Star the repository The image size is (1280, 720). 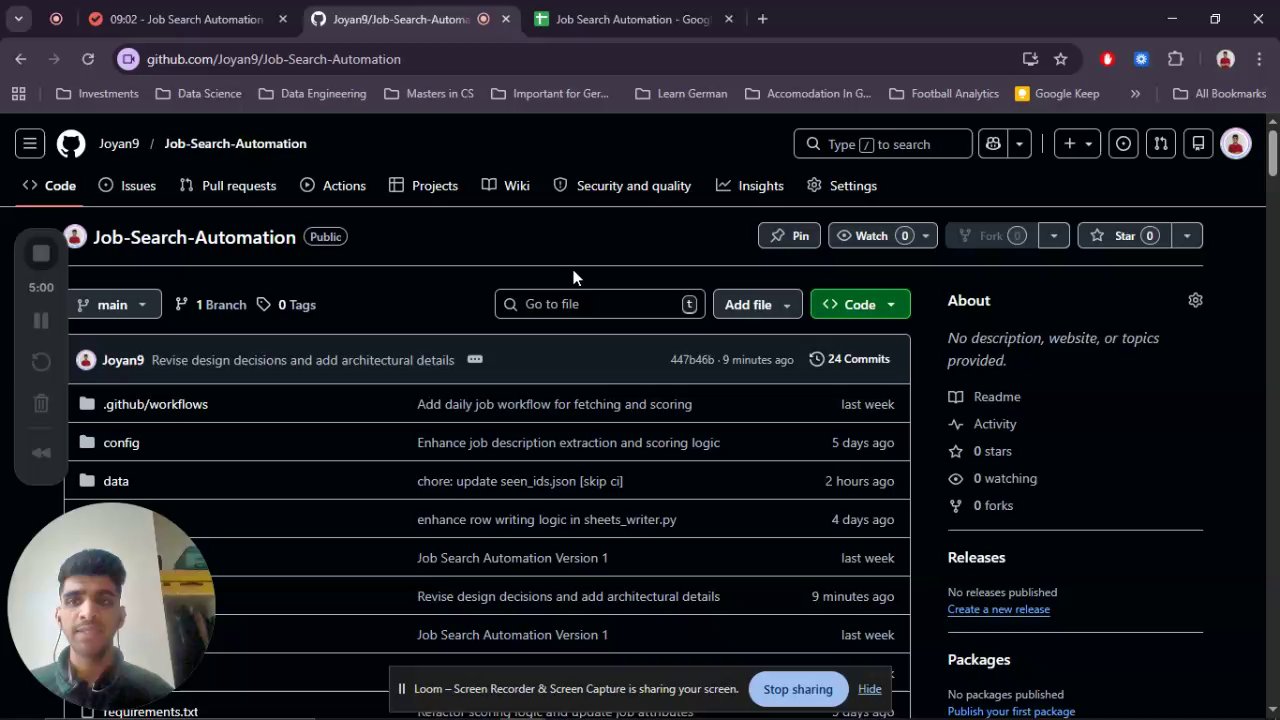pos(1124,236)
